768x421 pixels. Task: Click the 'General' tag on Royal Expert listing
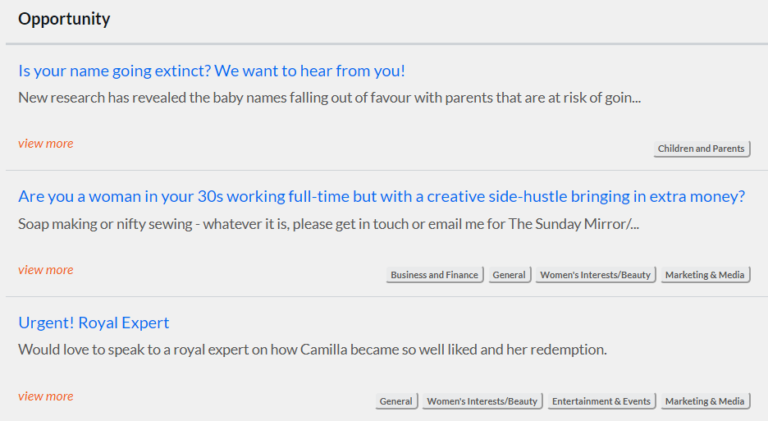click(x=396, y=401)
